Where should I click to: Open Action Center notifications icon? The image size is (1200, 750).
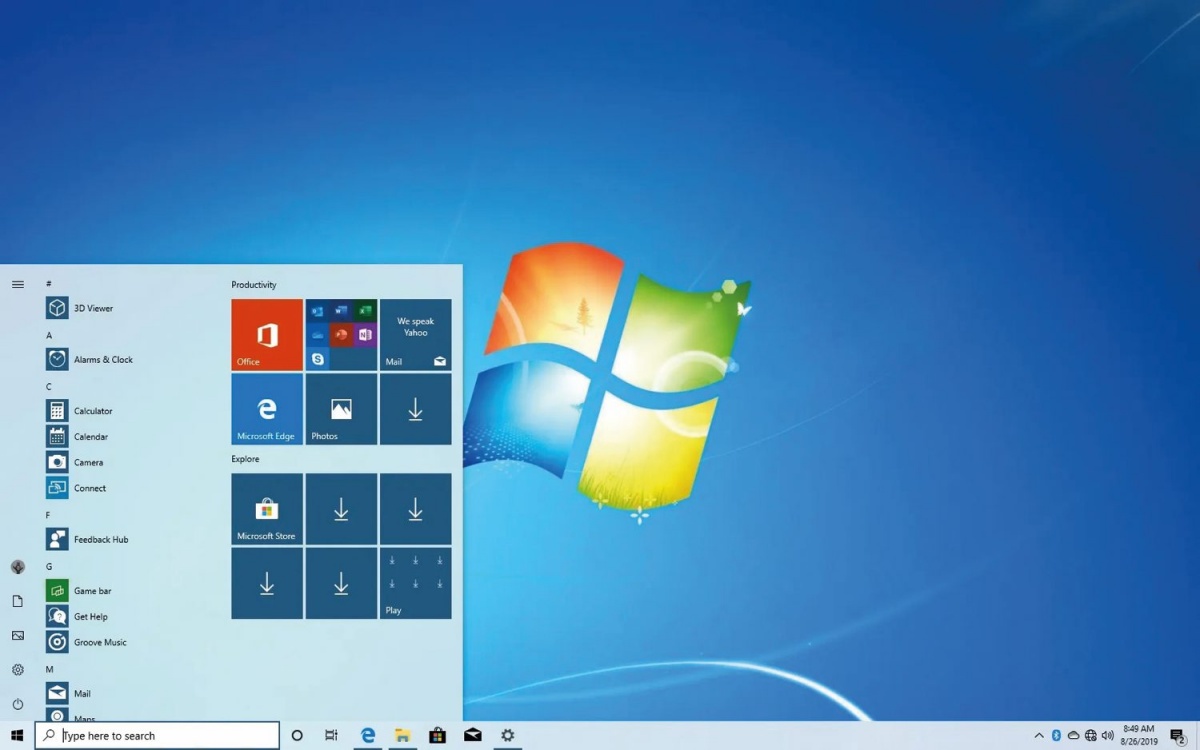pos(1178,736)
